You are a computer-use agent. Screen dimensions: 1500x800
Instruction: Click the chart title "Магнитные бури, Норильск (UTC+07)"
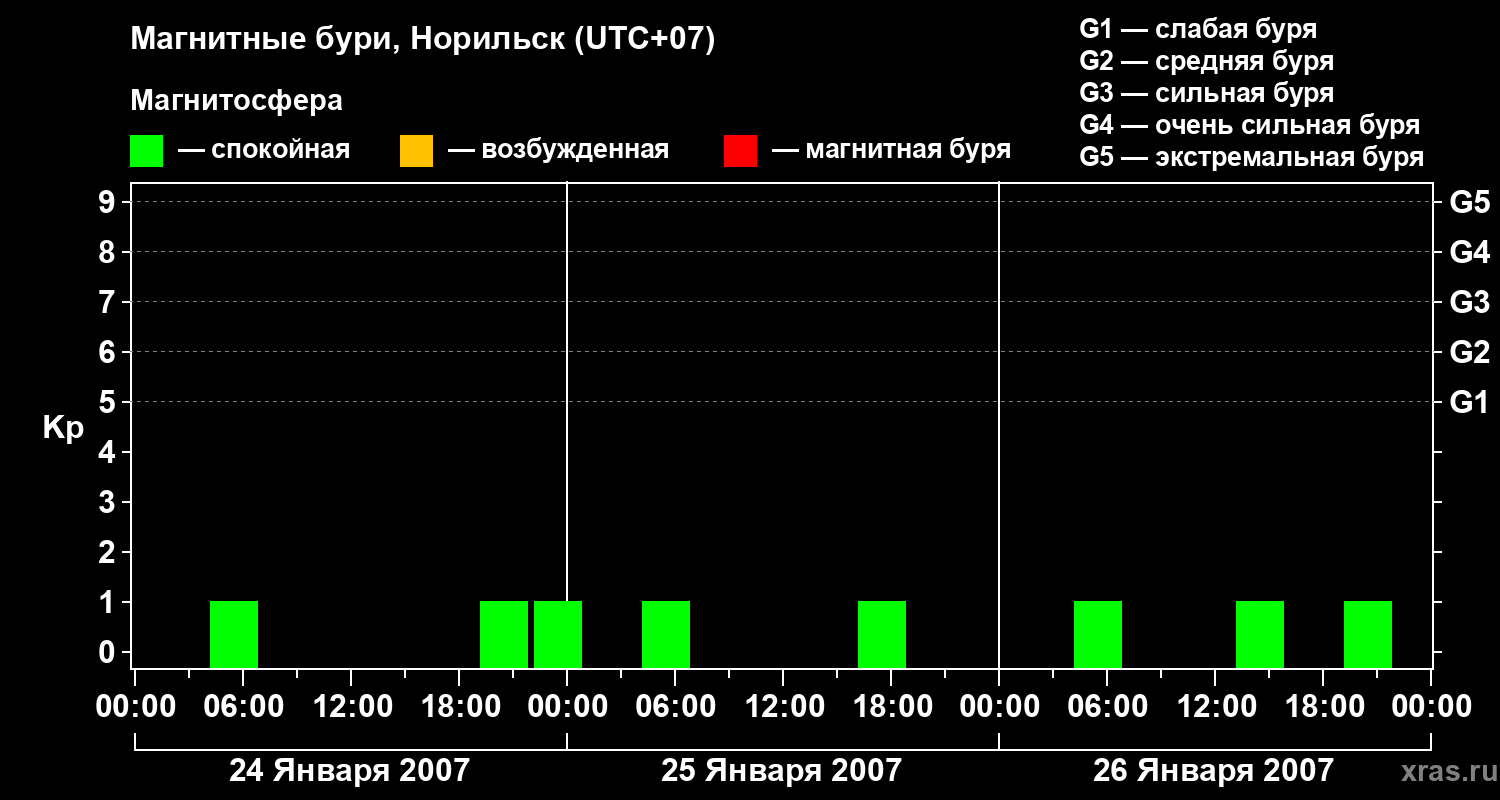click(423, 40)
